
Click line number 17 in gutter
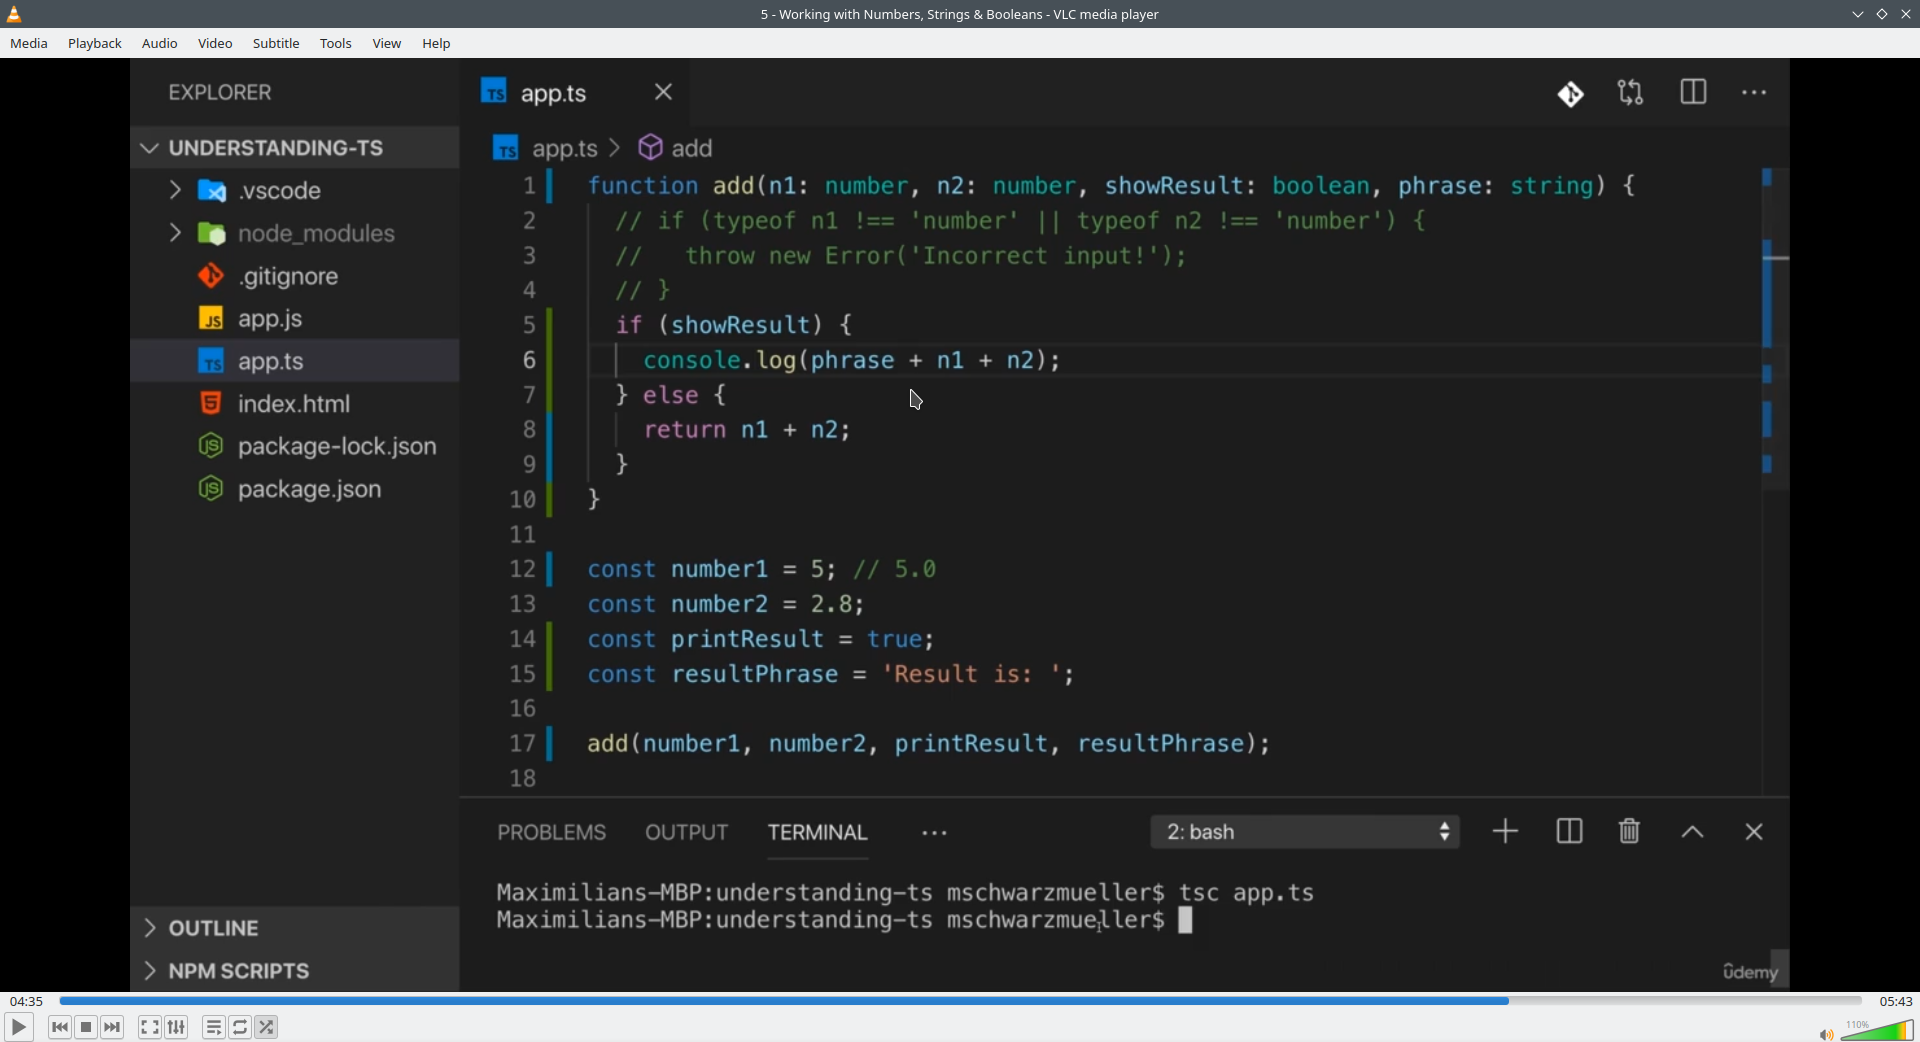click(x=523, y=744)
